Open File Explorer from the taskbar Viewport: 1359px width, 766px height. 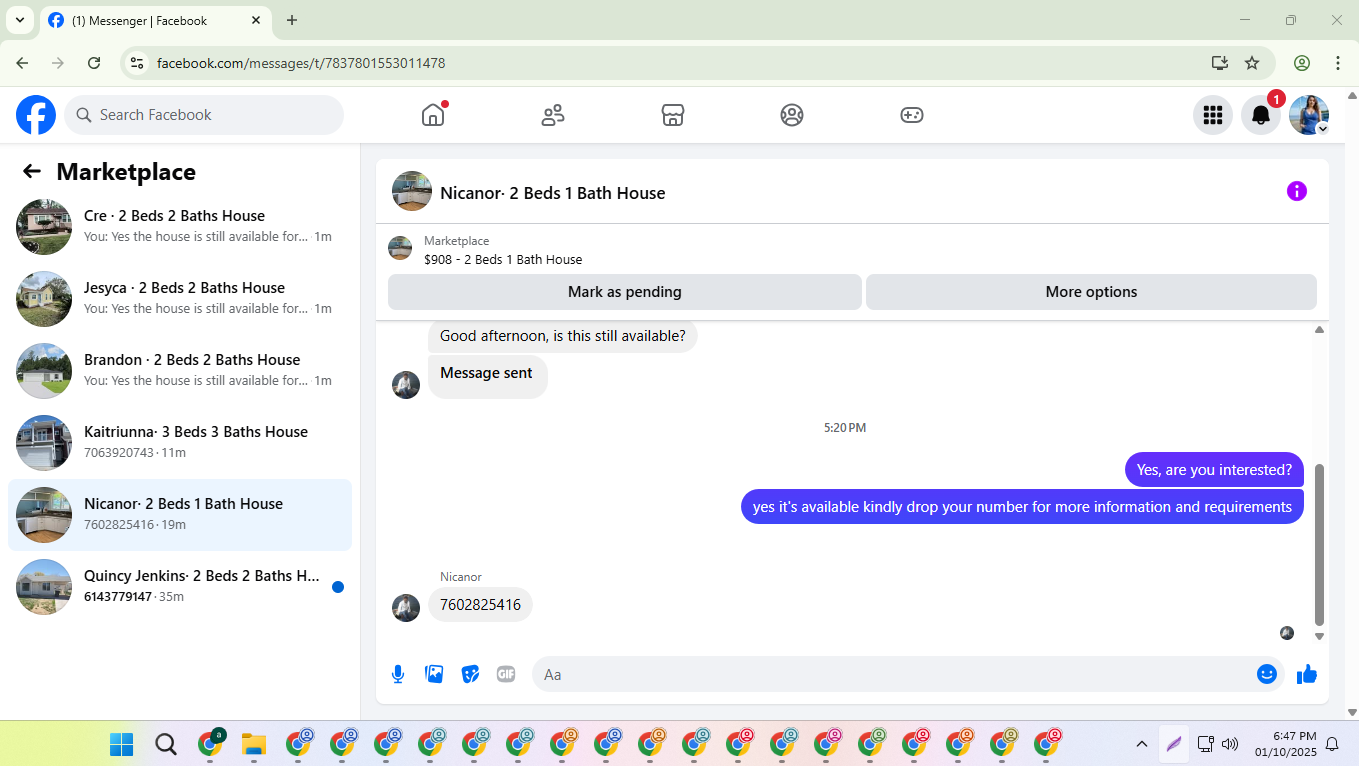coord(254,744)
